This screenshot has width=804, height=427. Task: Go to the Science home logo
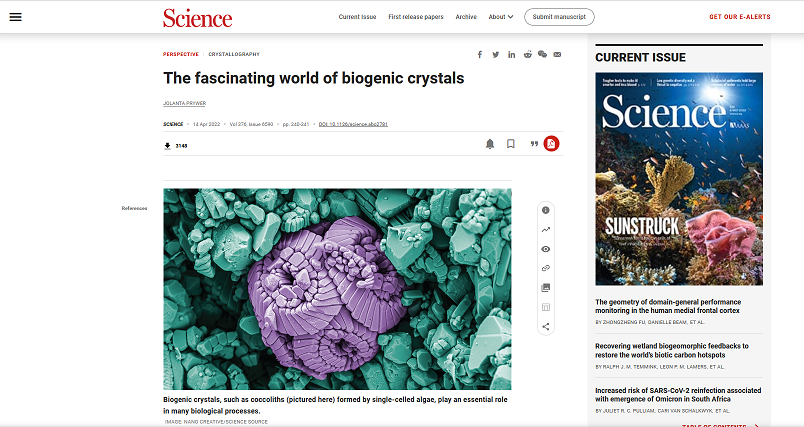pyautogui.click(x=197, y=18)
